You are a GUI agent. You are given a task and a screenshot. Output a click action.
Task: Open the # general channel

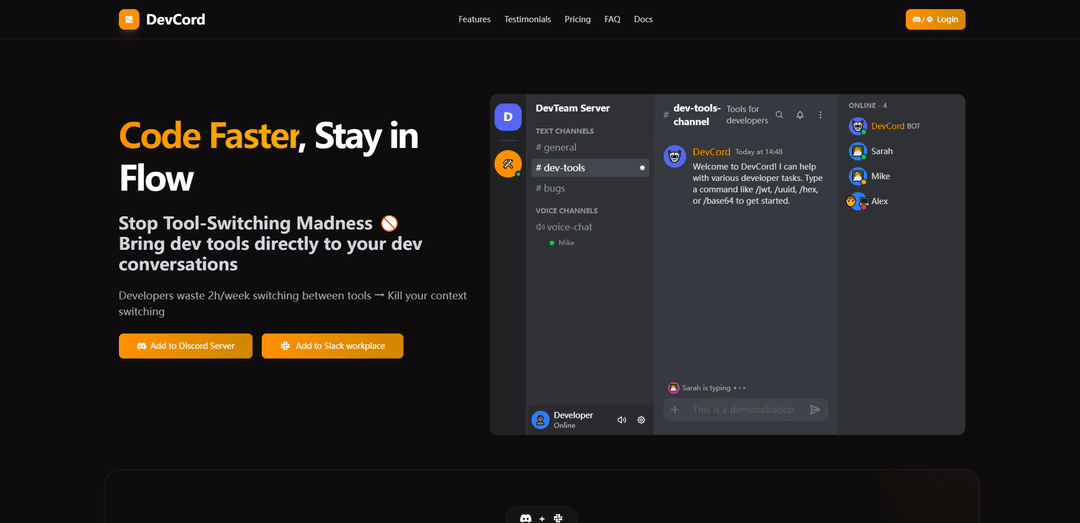point(590,147)
